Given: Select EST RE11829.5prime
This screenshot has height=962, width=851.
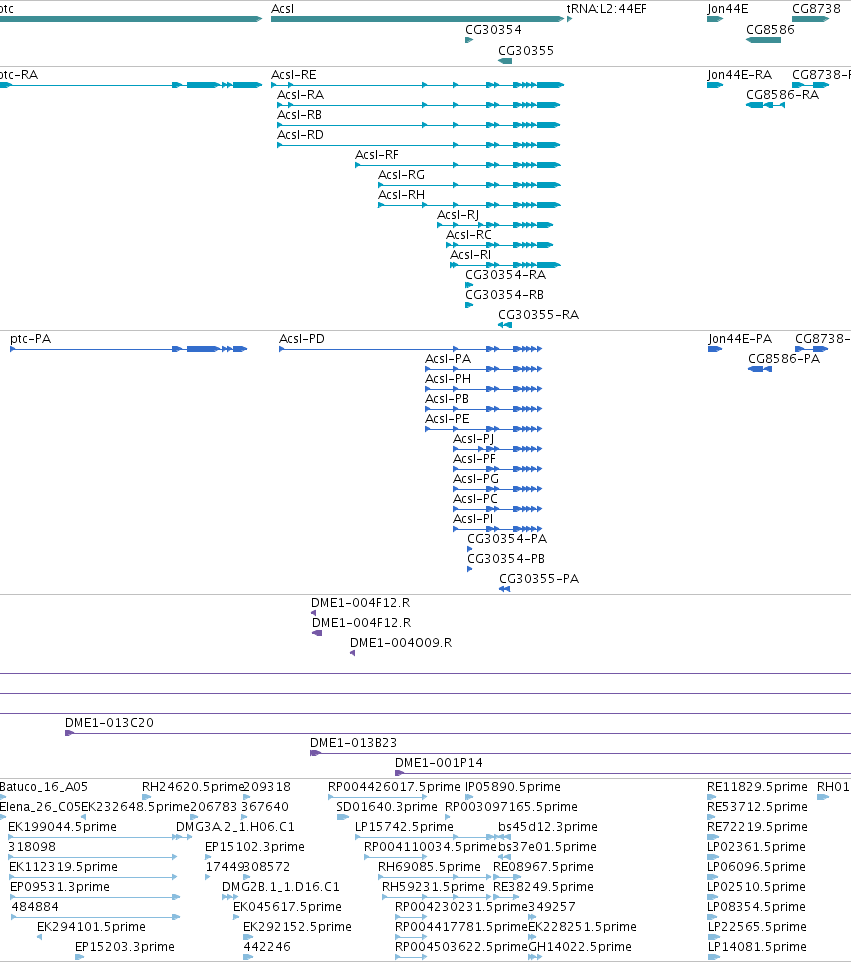Looking at the screenshot, I should [757, 787].
